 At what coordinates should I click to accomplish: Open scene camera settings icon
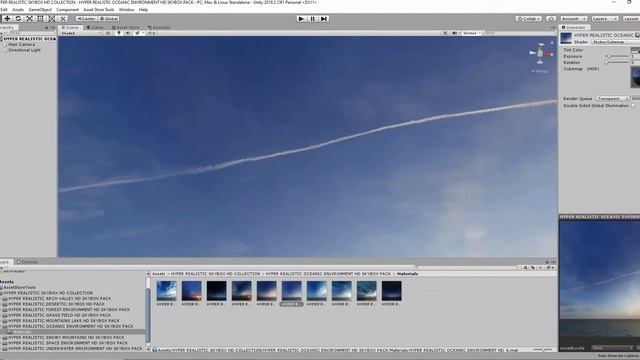point(455,33)
